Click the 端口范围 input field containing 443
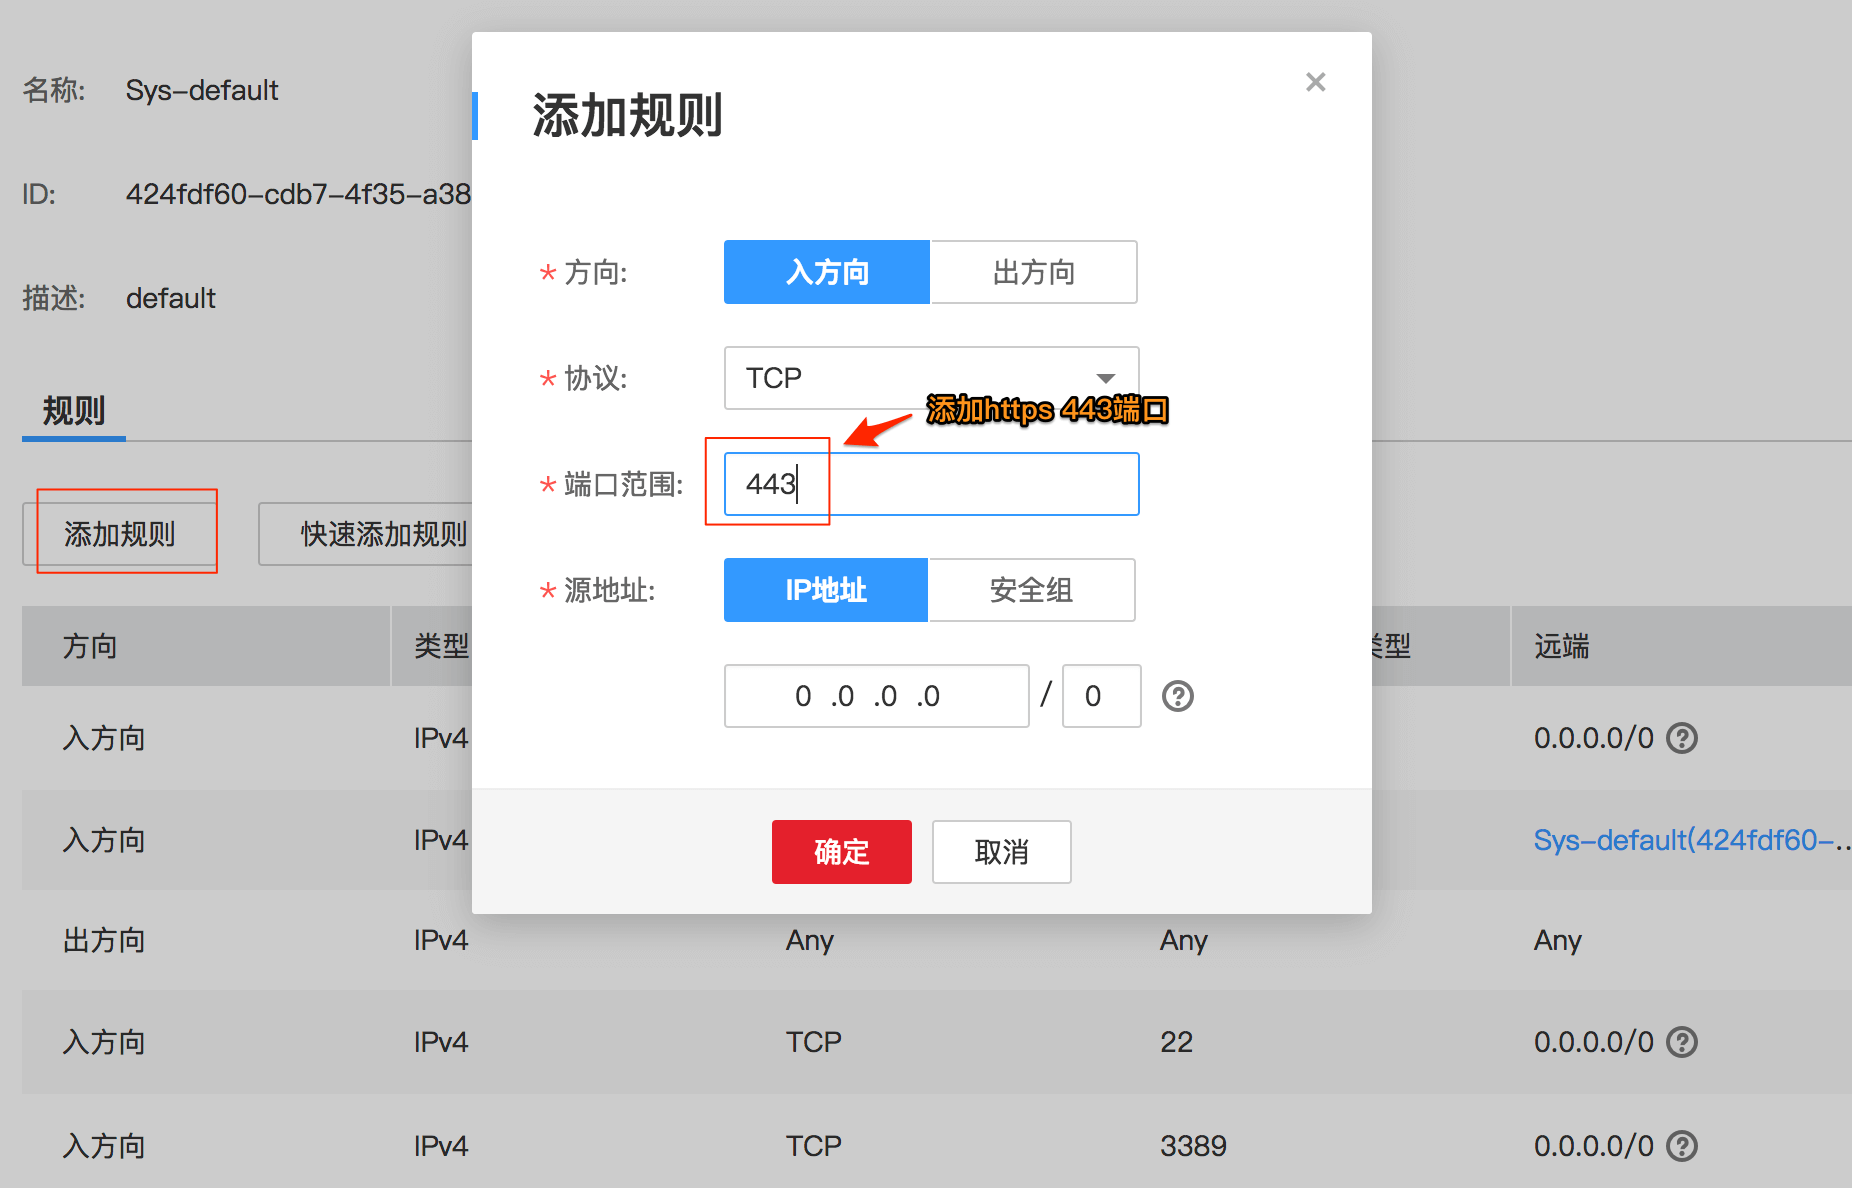The height and width of the screenshot is (1188, 1852). point(931,484)
